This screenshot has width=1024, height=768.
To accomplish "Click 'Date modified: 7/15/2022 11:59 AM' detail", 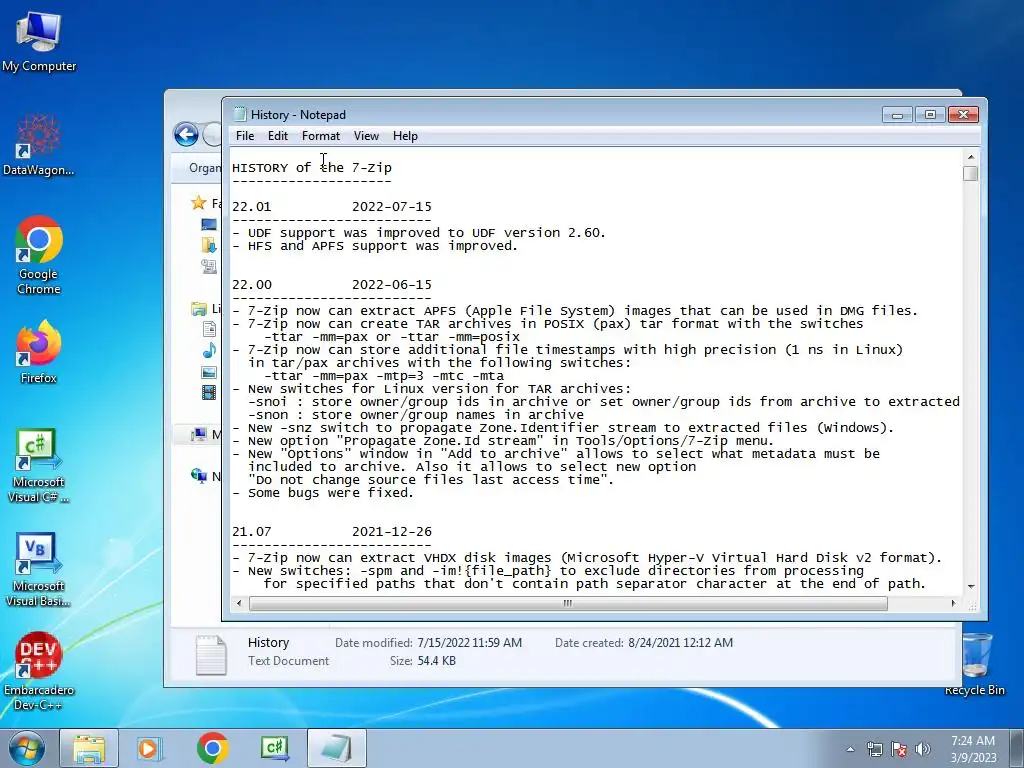I will click(428, 643).
